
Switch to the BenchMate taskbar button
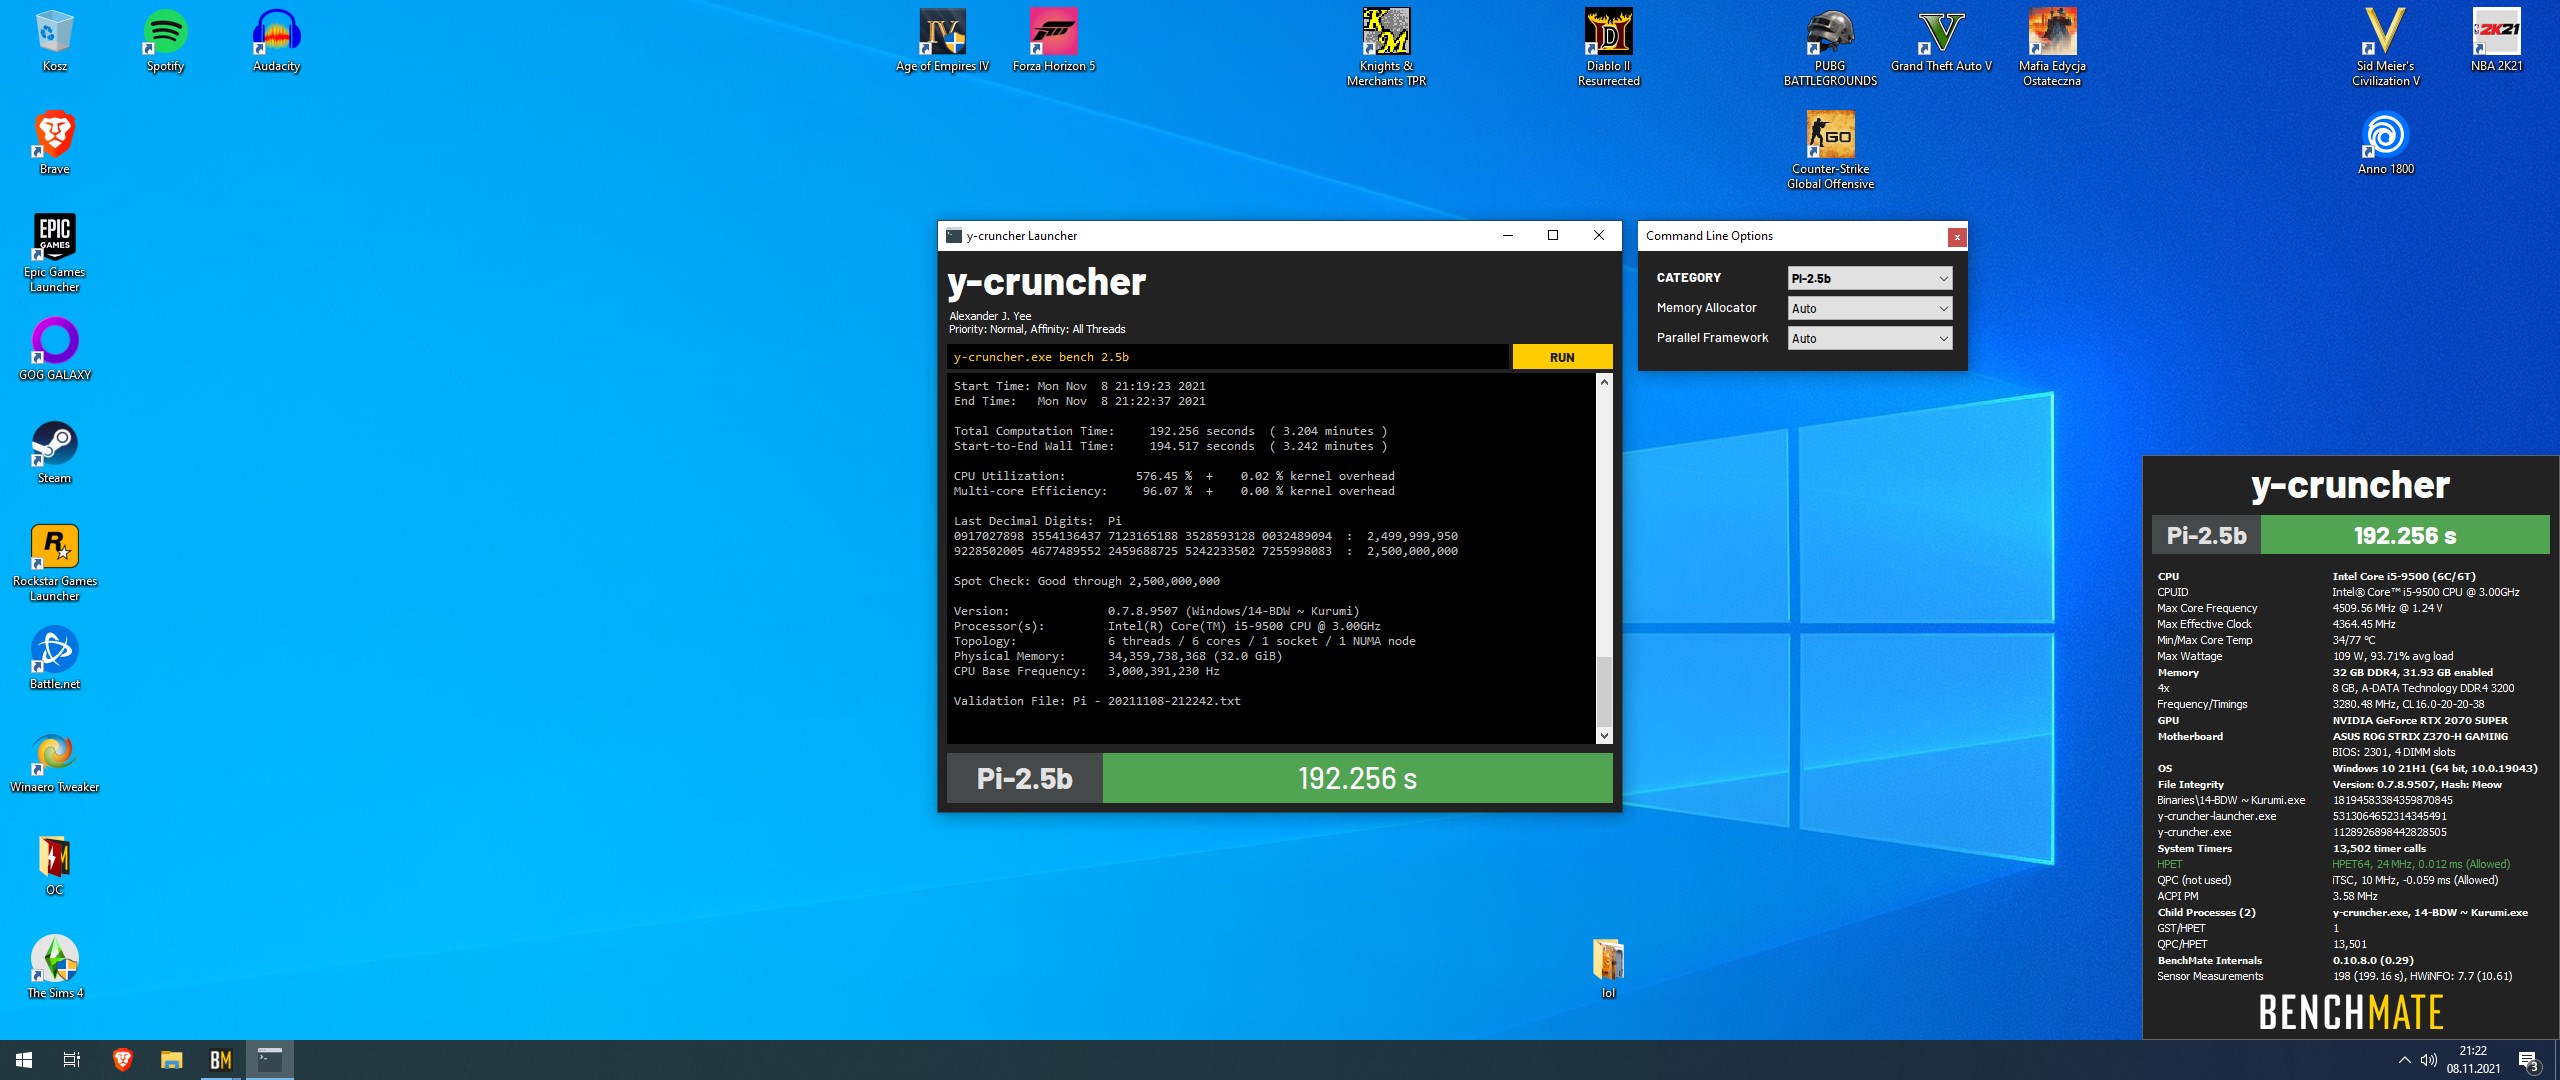coord(220,1060)
